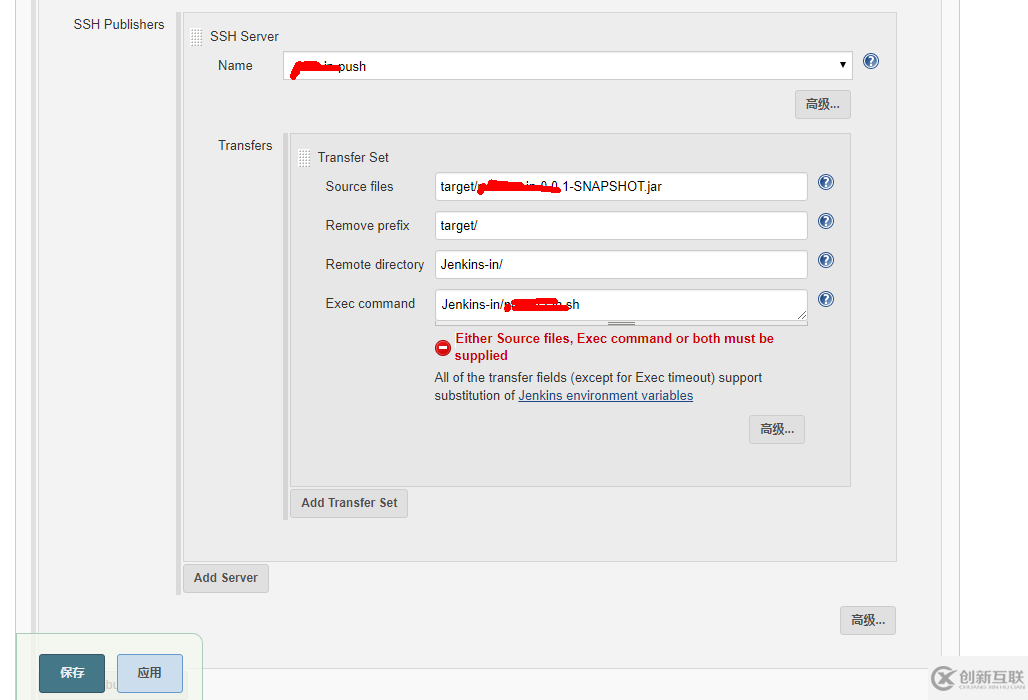Screen dimensions: 1028x700
Task: Click Add Transfer Set button
Action: [x=349, y=503]
